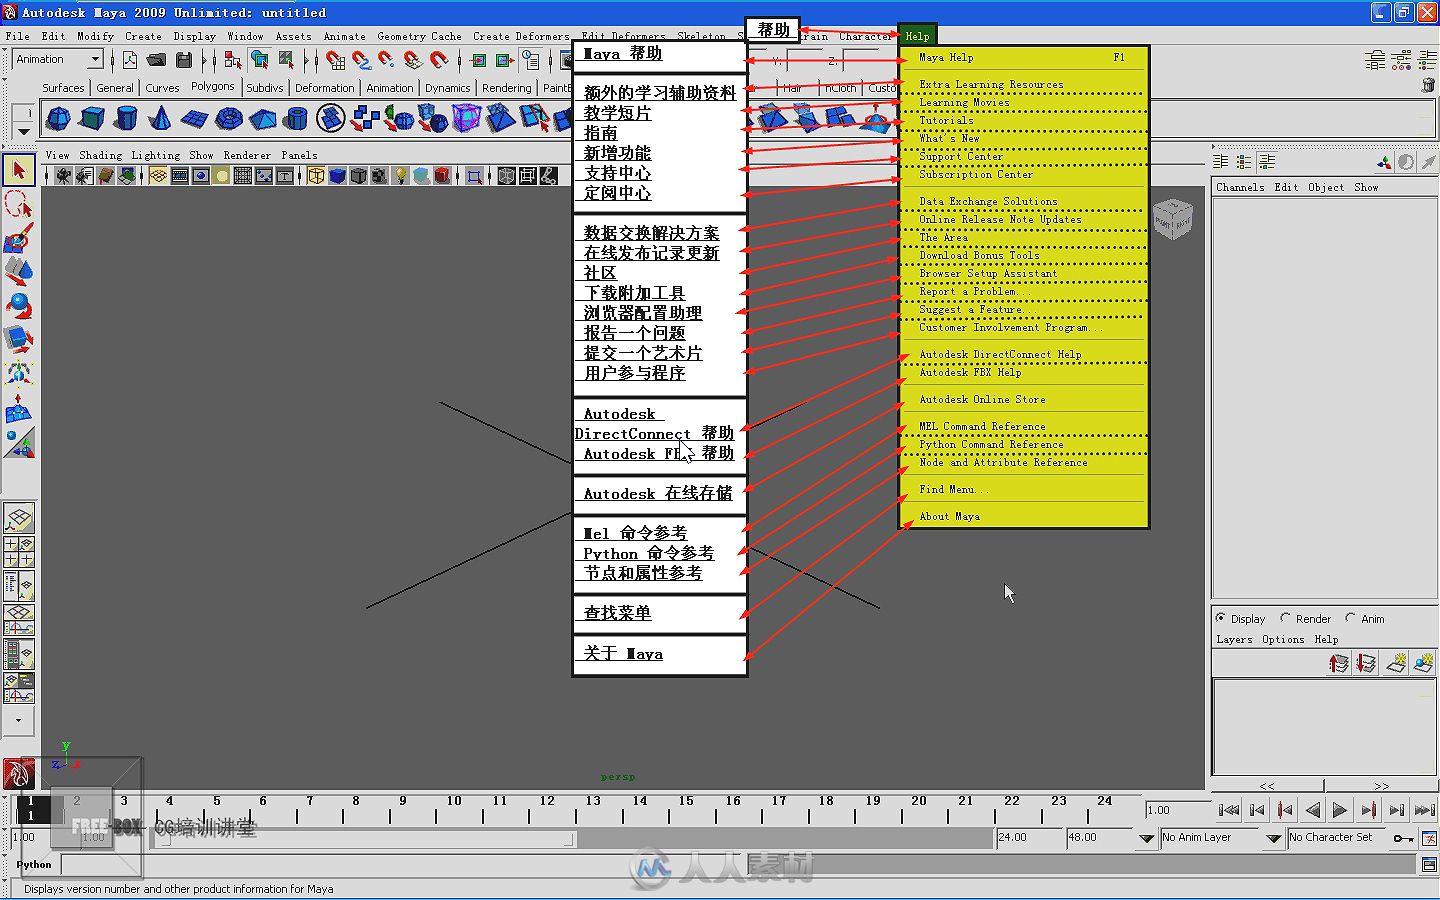Create a polygon plane from the shelf

194,120
